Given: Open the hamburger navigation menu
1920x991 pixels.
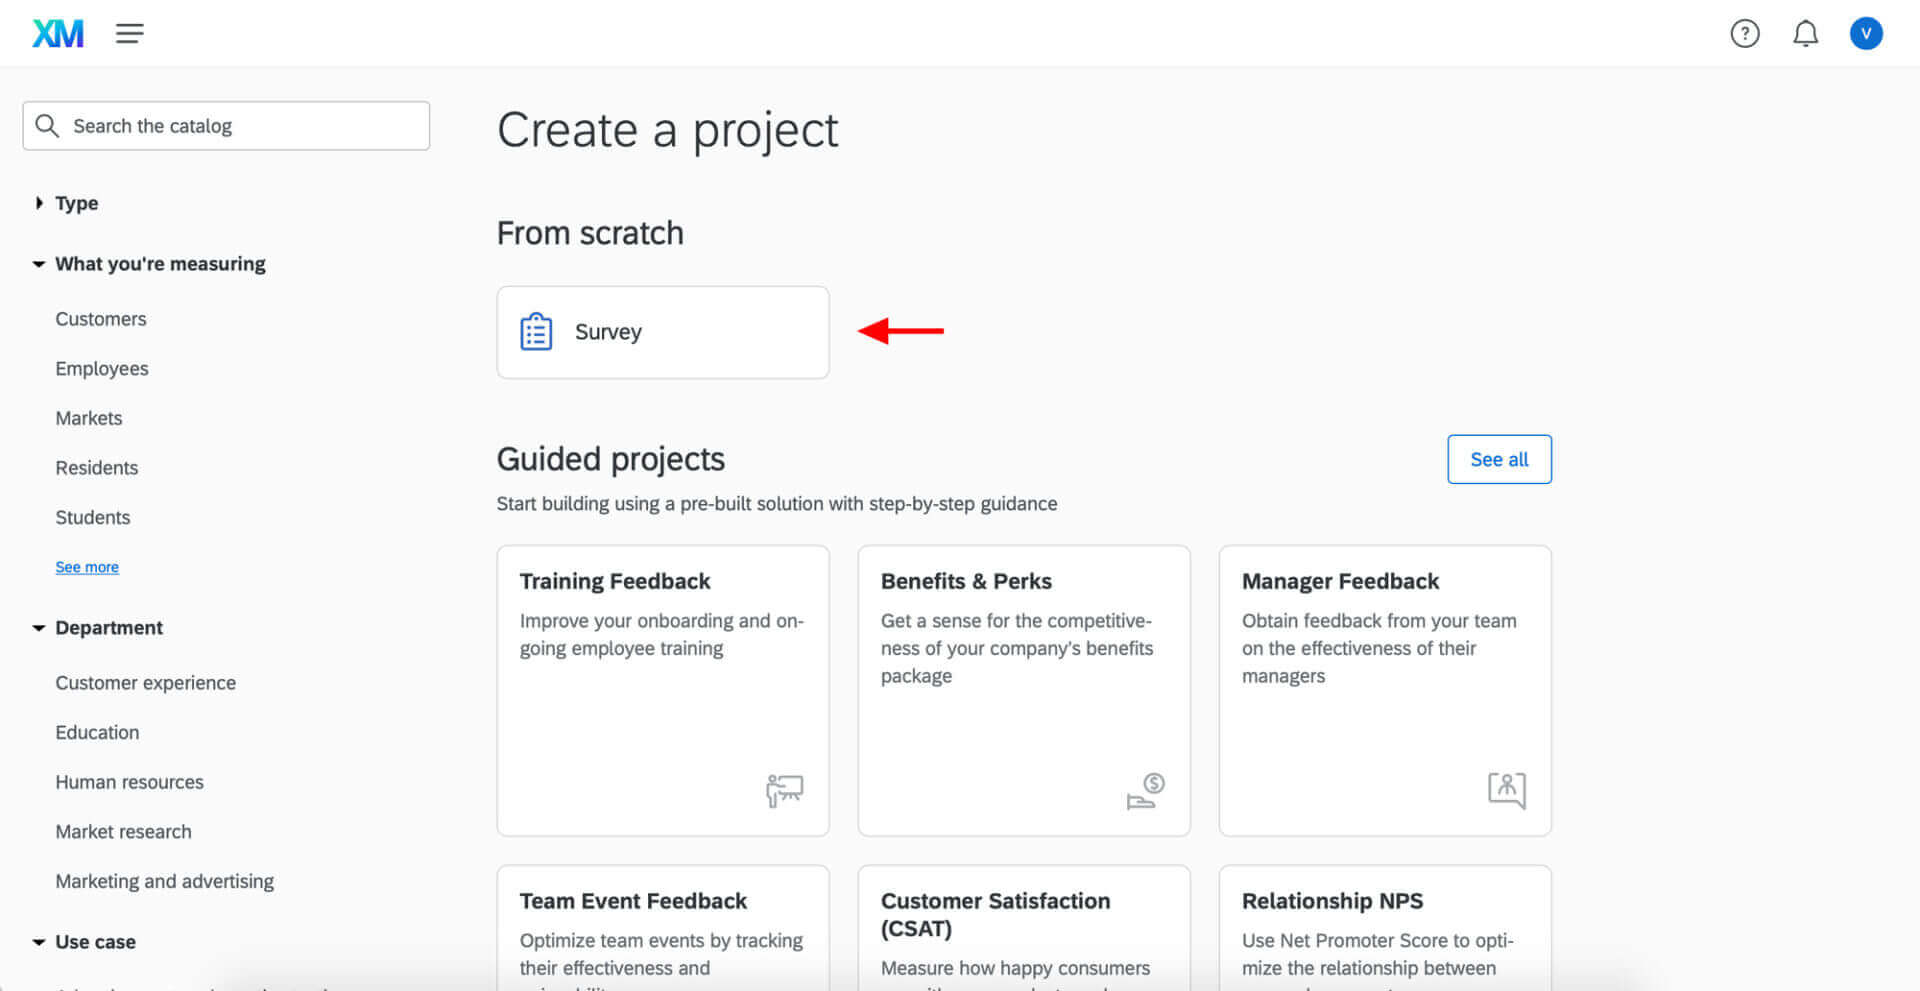Looking at the screenshot, I should click(129, 34).
